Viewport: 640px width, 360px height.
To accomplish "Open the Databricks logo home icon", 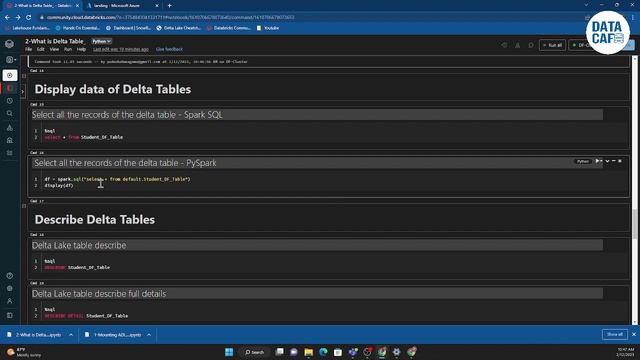I will click(9, 44).
